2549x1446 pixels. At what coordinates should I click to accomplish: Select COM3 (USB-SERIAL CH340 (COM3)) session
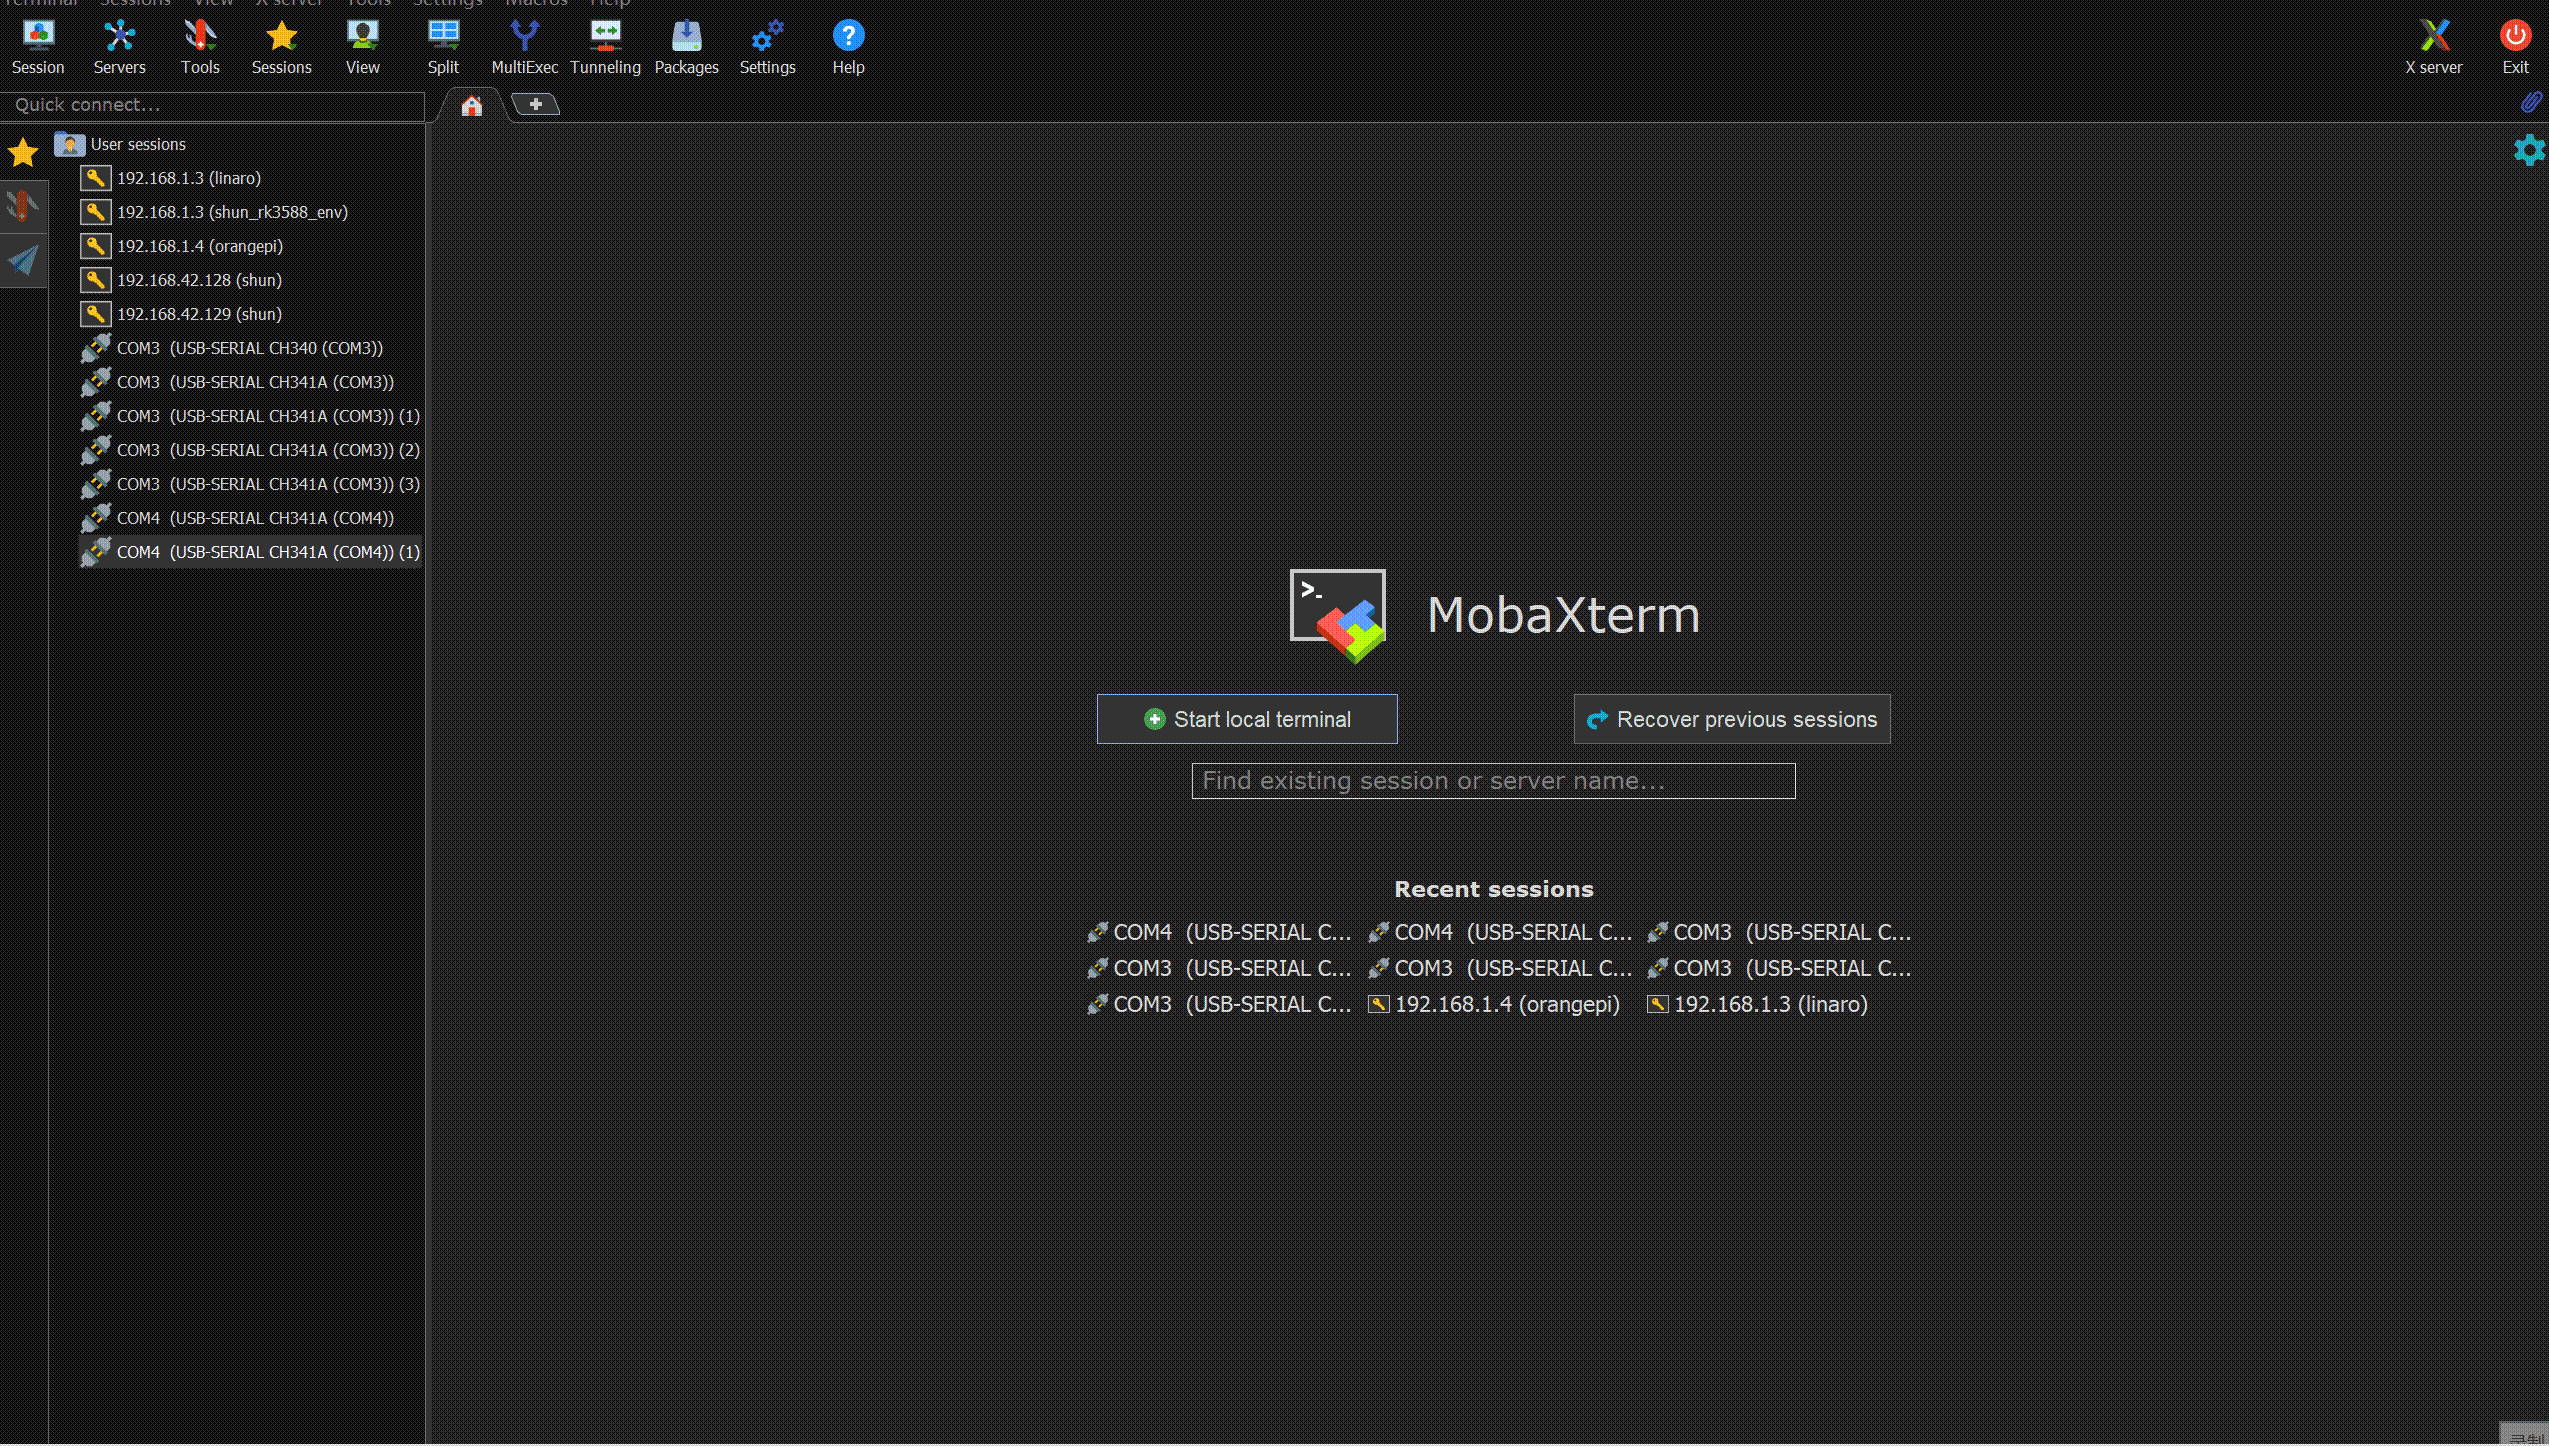click(249, 348)
